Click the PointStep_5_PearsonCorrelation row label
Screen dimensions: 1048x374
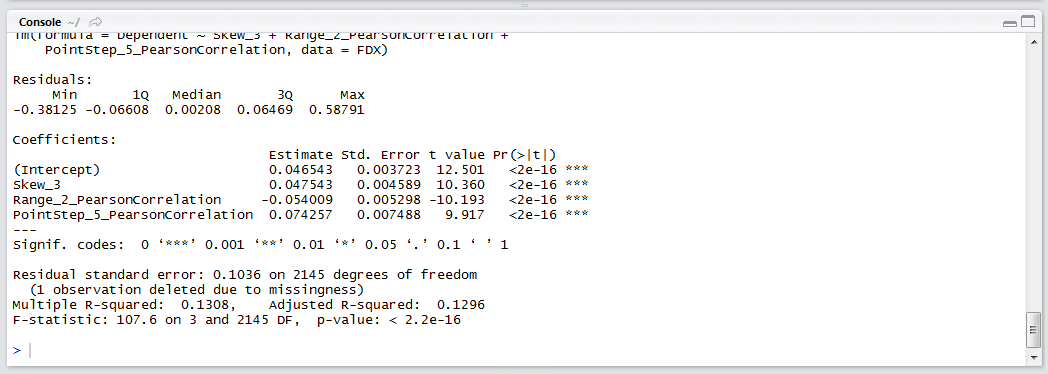click(x=133, y=214)
